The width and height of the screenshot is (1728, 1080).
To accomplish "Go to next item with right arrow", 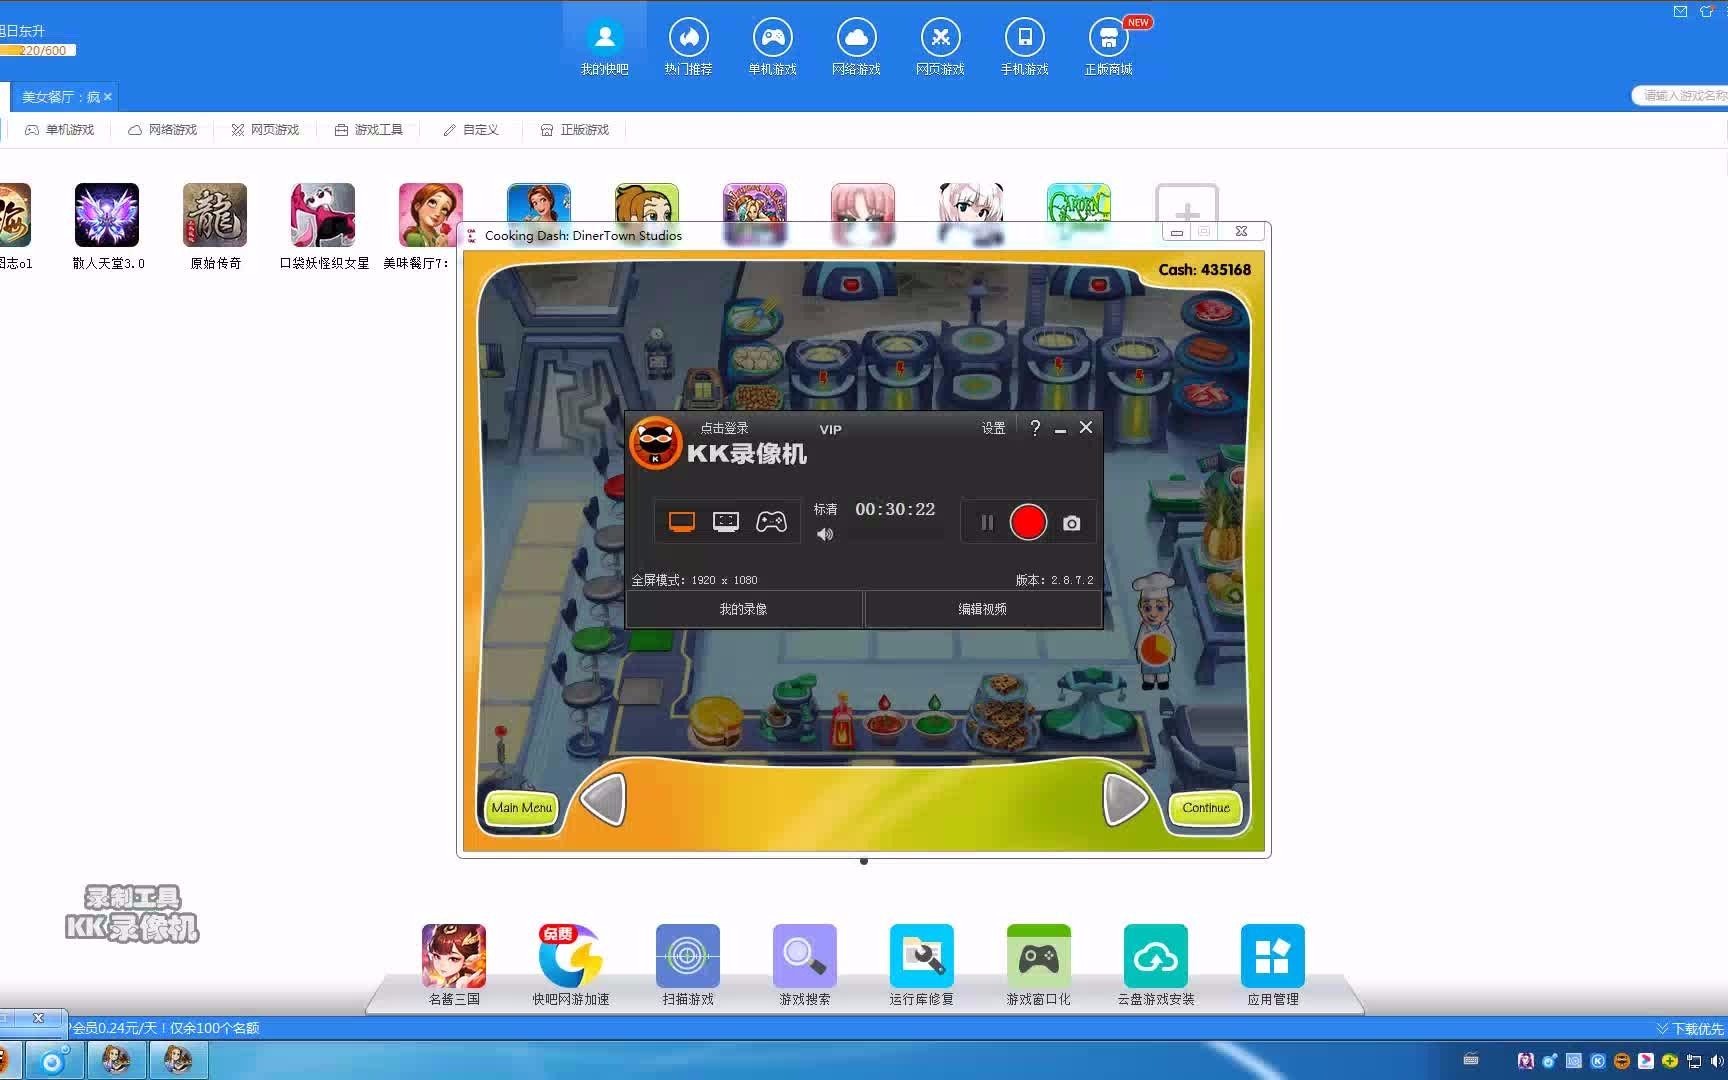I will tap(1125, 799).
